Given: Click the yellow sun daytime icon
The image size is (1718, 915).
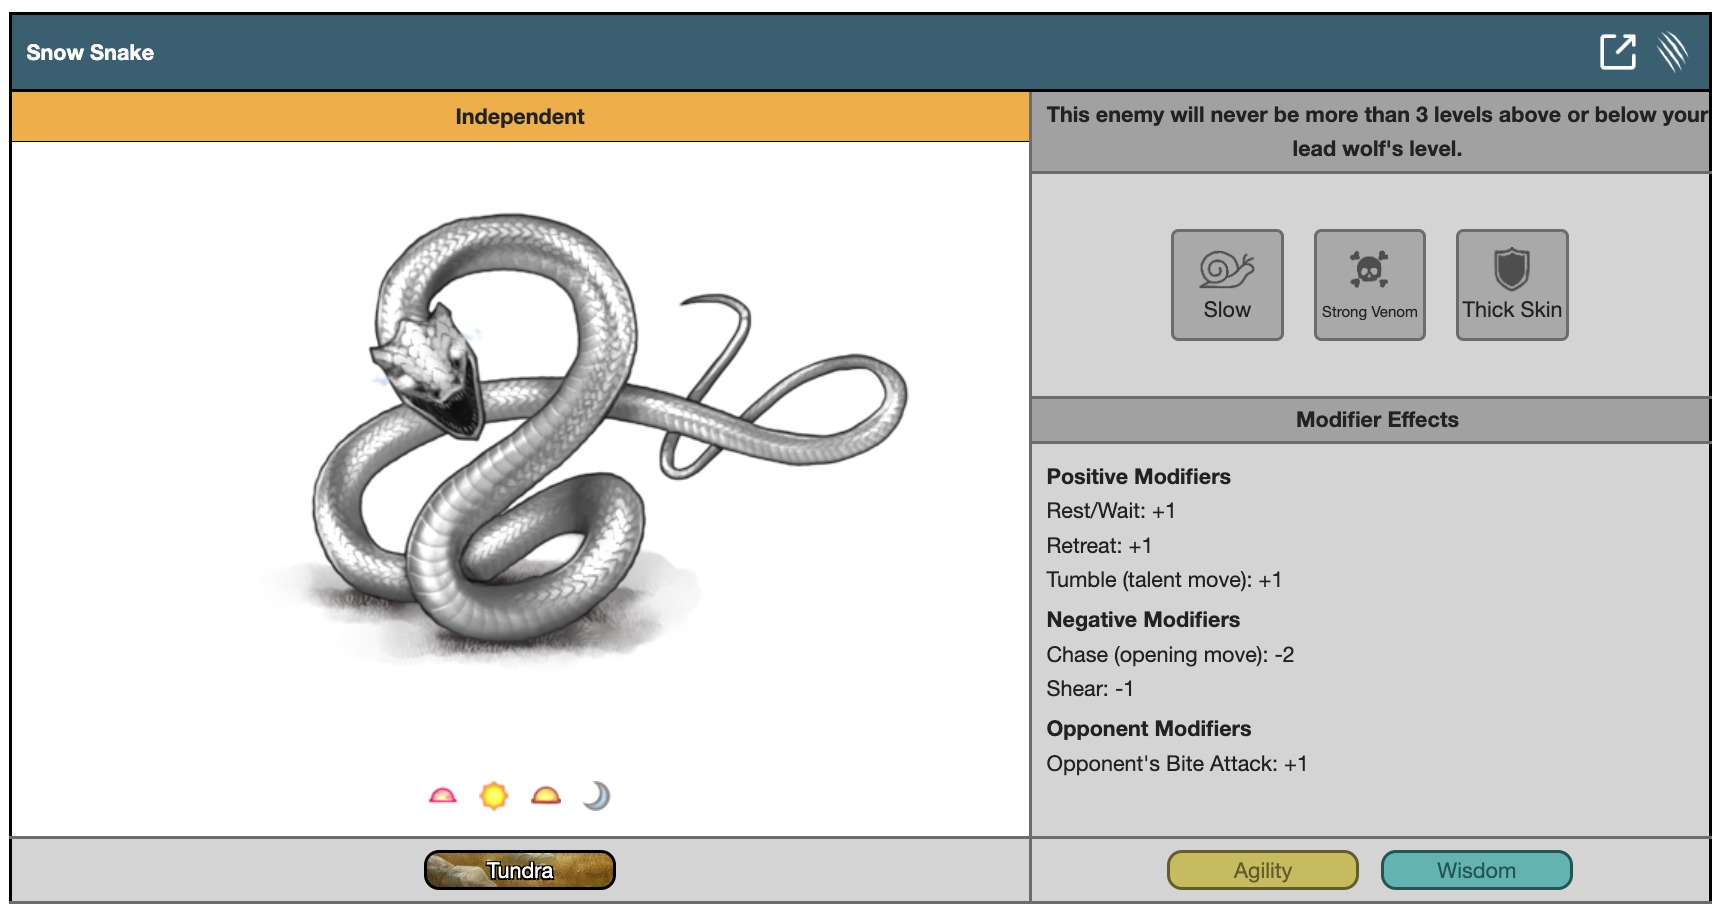Looking at the screenshot, I should click(494, 796).
